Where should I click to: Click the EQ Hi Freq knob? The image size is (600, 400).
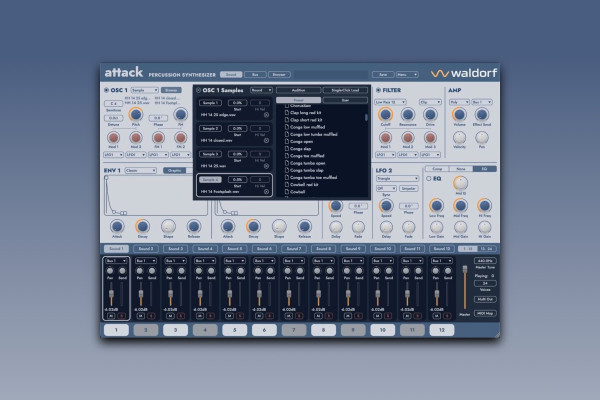point(484,206)
